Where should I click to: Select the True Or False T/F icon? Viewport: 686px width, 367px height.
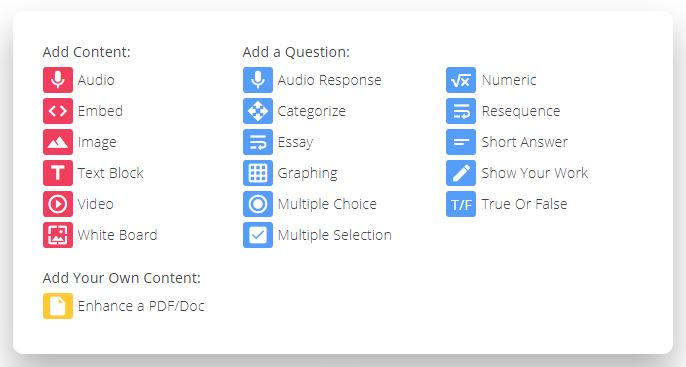tap(461, 204)
